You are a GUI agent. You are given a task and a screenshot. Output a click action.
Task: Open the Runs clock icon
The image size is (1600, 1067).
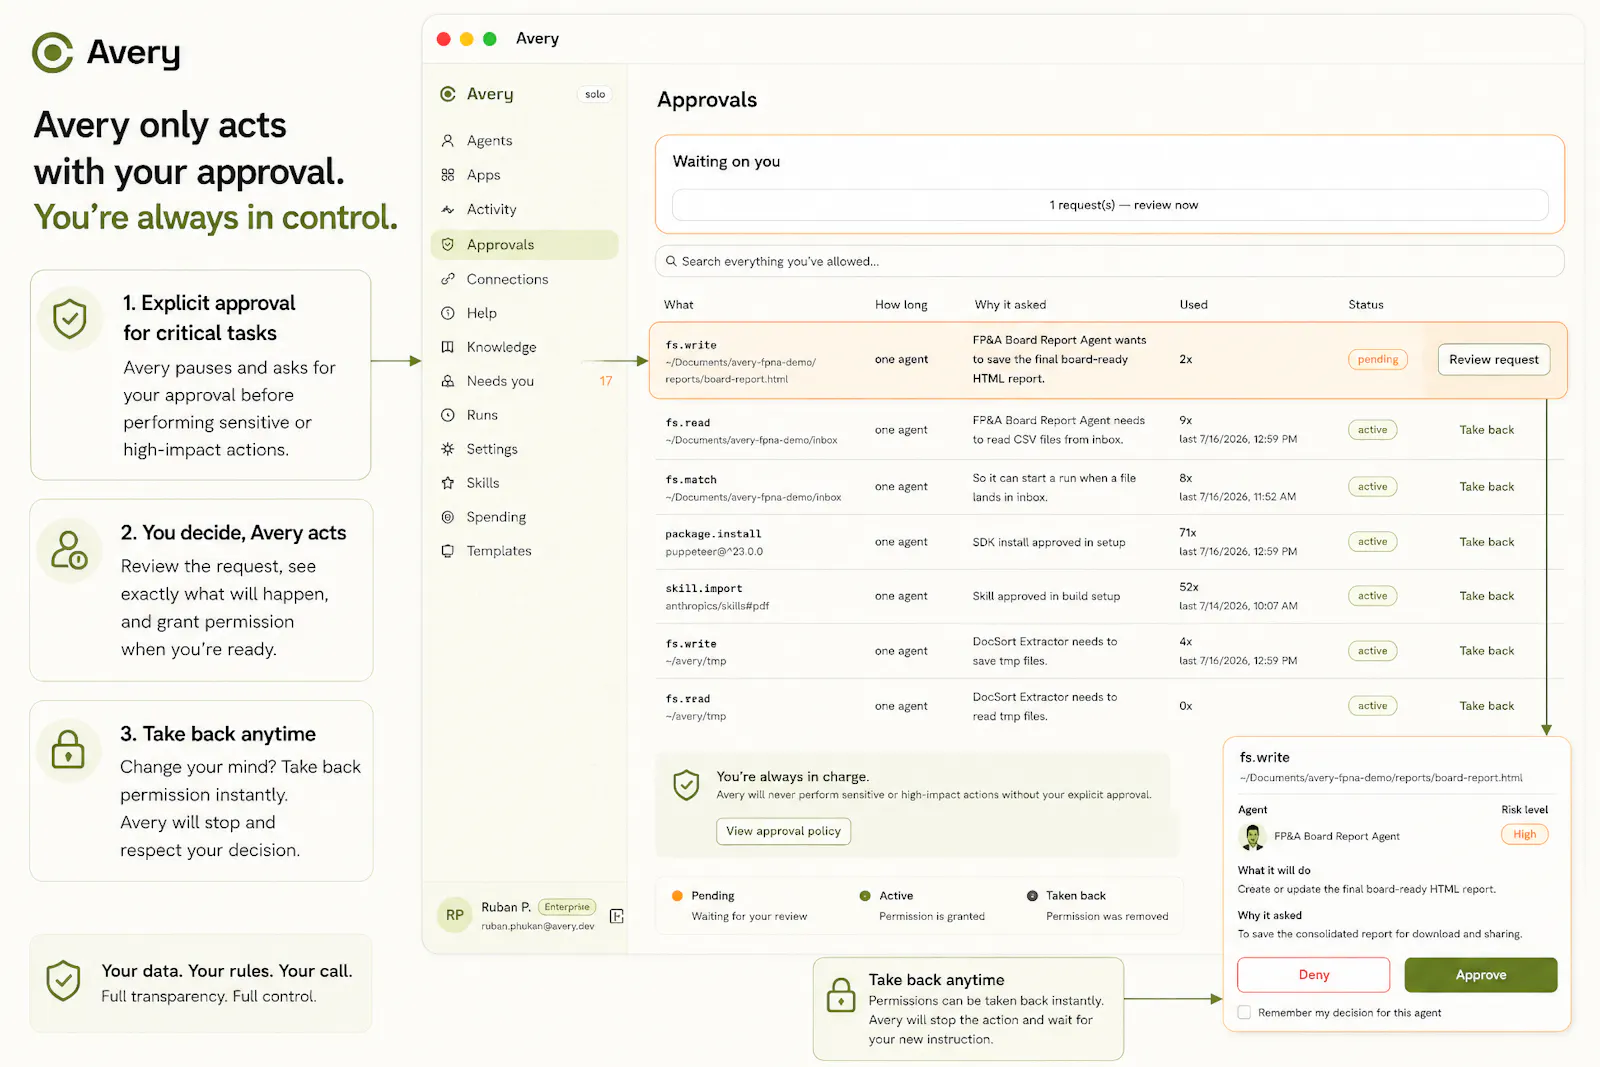tap(448, 415)
